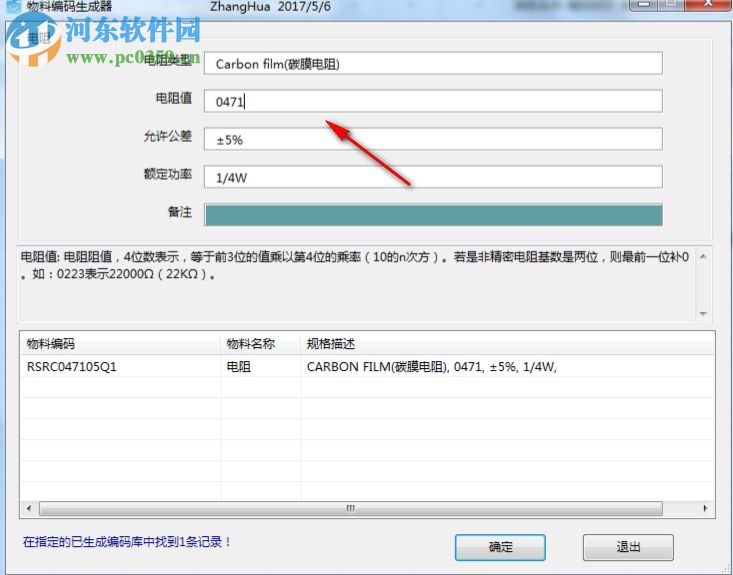Click the table's right scroll arrow

[x=705, y=509]
